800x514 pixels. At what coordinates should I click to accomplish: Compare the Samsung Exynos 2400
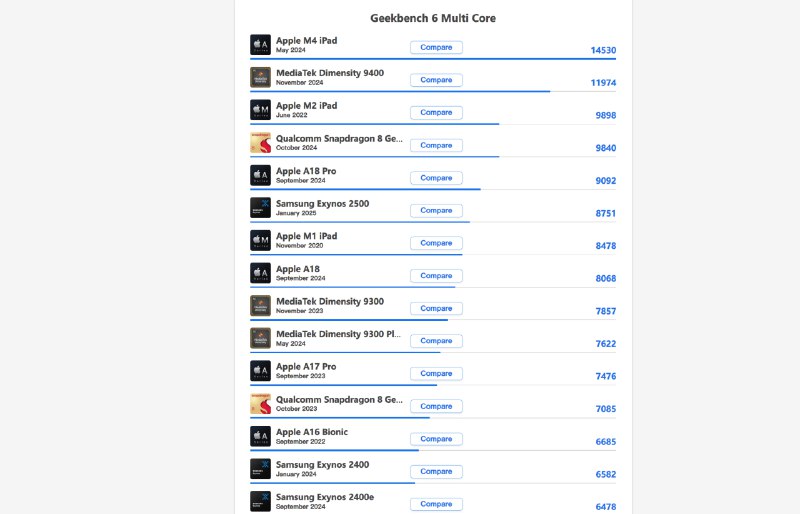[436, 471]
